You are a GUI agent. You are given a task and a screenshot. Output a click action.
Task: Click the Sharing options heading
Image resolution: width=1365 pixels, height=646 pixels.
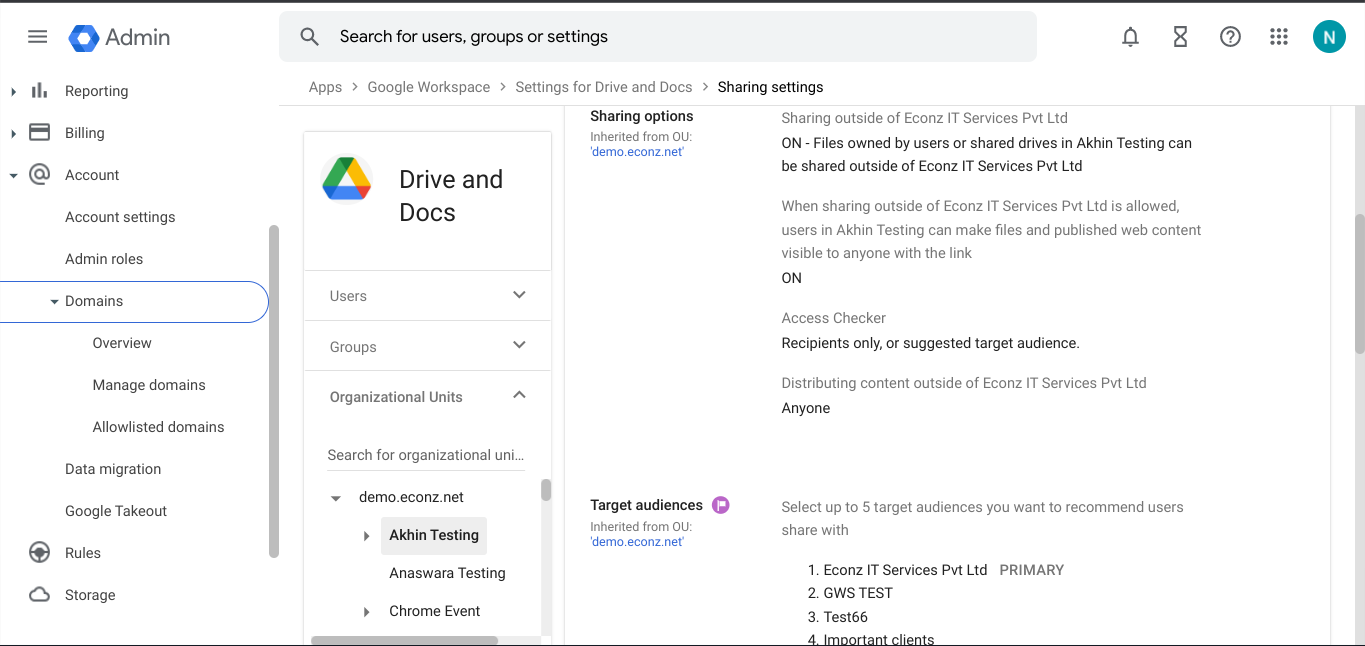tap(642, 116)
